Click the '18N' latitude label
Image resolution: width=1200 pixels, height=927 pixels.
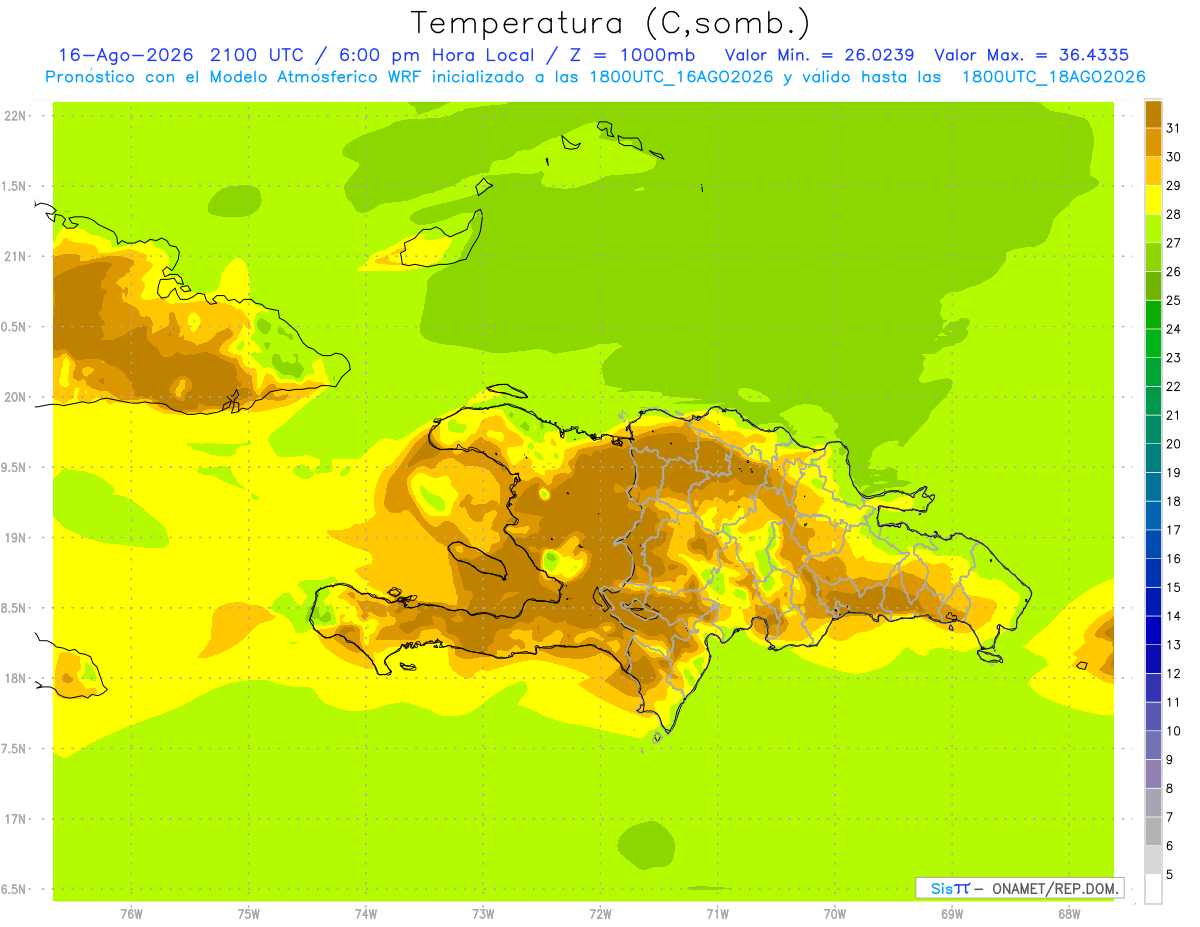tap(15, 678)
